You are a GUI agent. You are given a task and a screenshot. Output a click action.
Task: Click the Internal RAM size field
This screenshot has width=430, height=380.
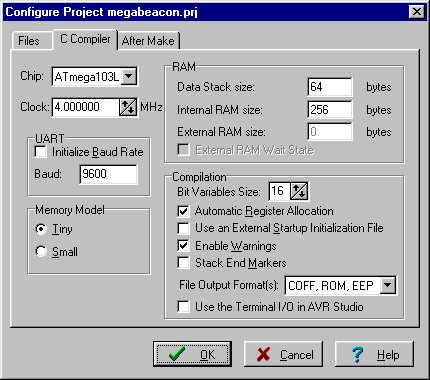click(329, 110)
